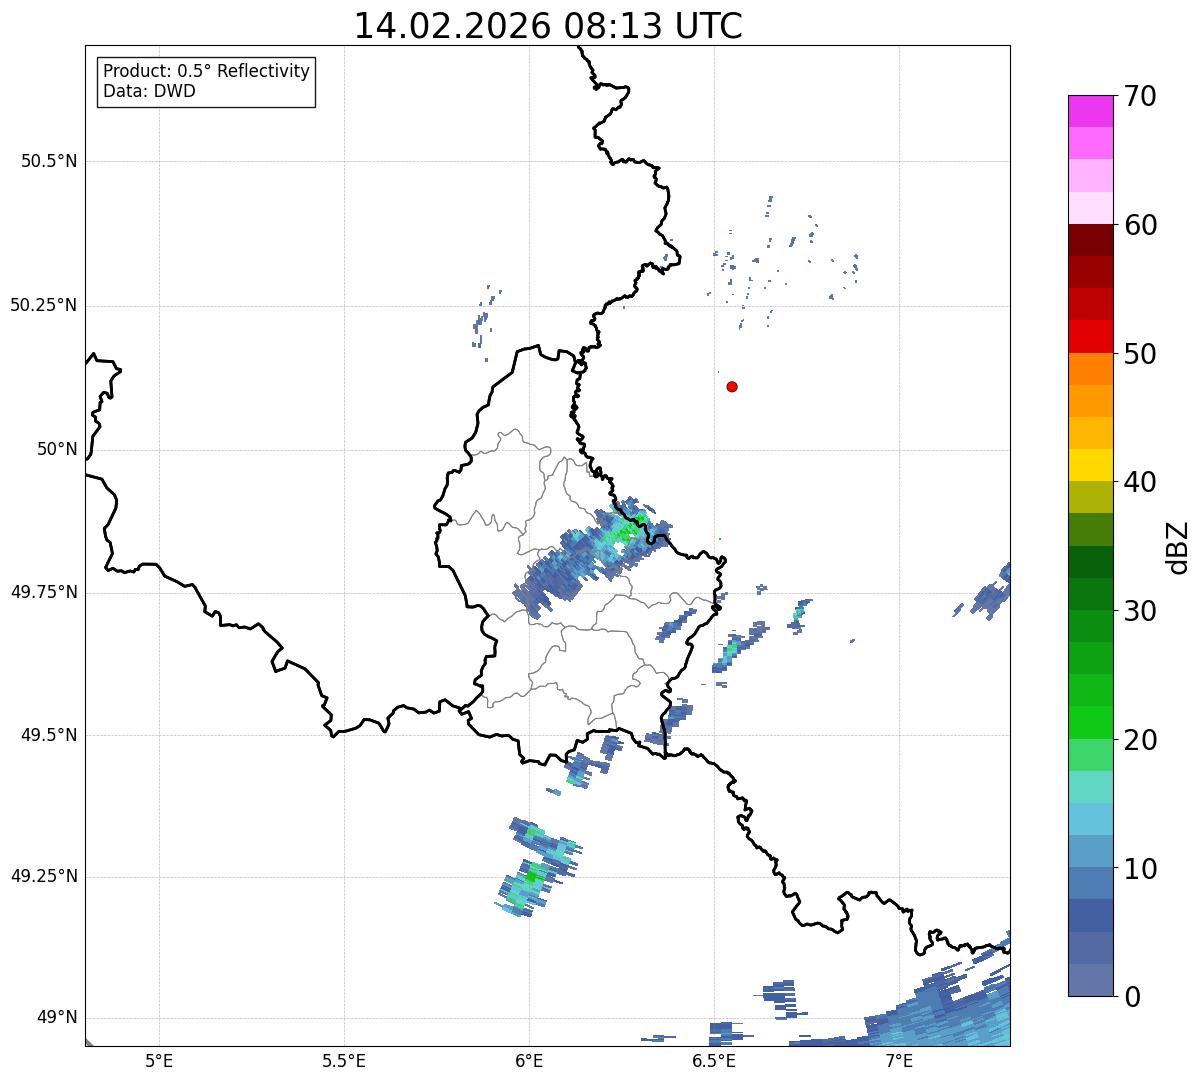Click the '6°E' longitude label

529,1060
